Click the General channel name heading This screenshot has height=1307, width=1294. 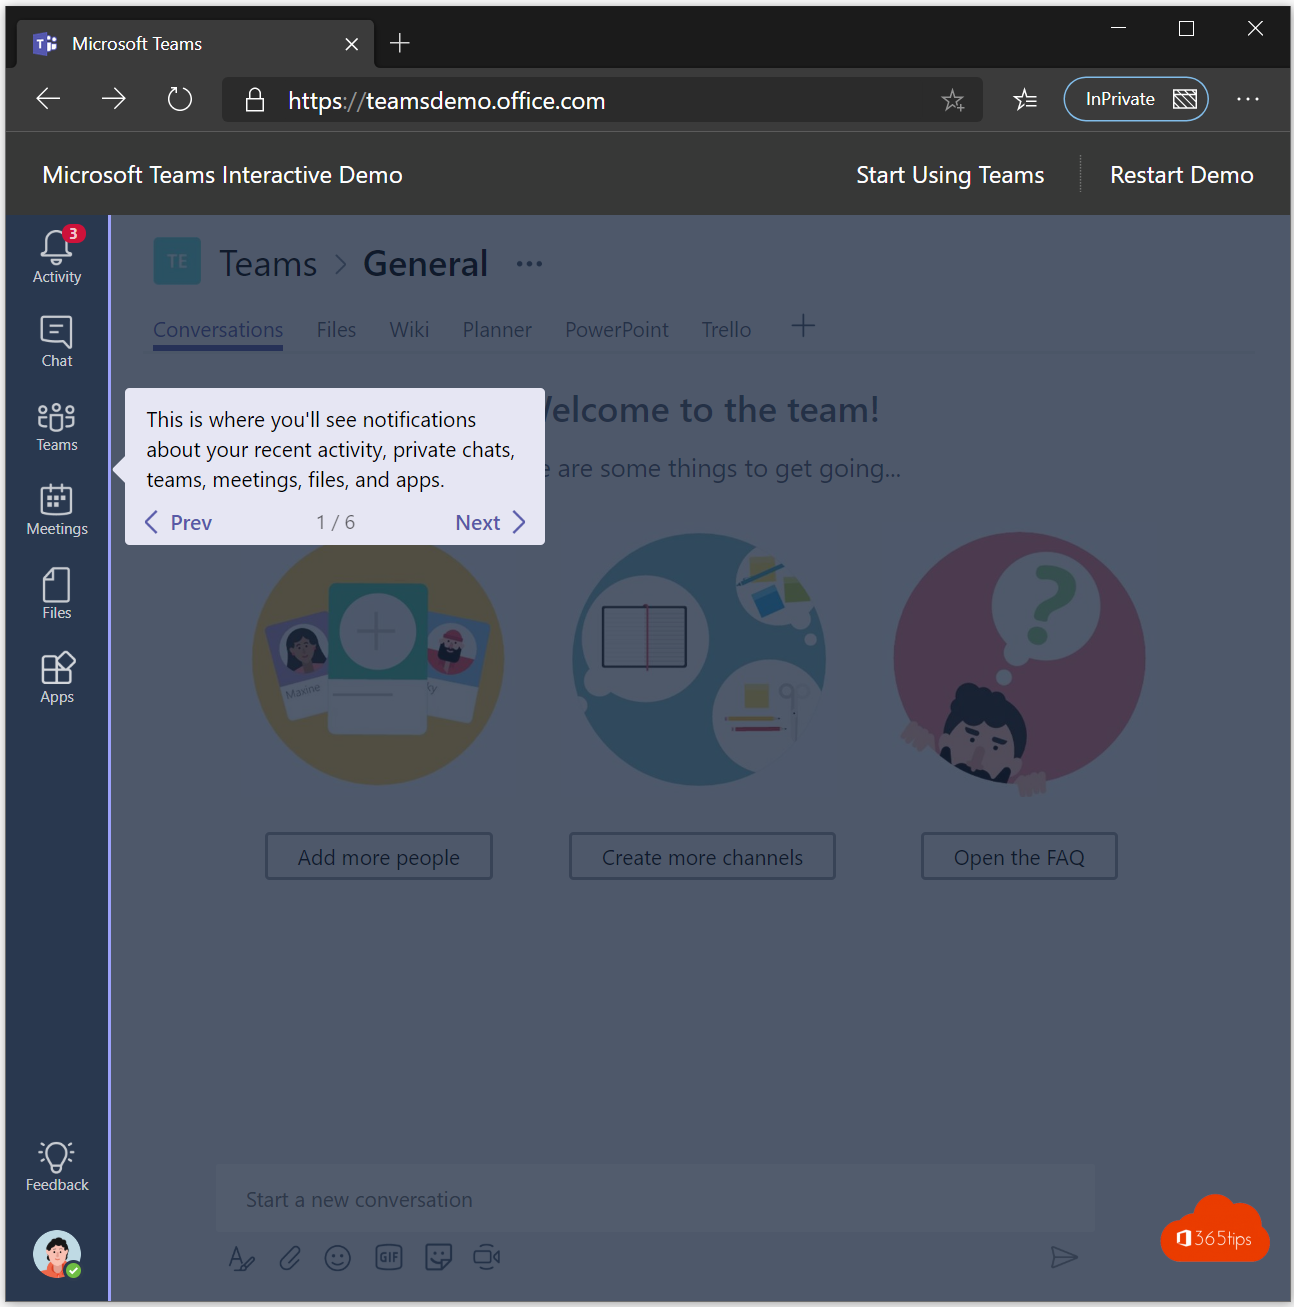[426, 264]
